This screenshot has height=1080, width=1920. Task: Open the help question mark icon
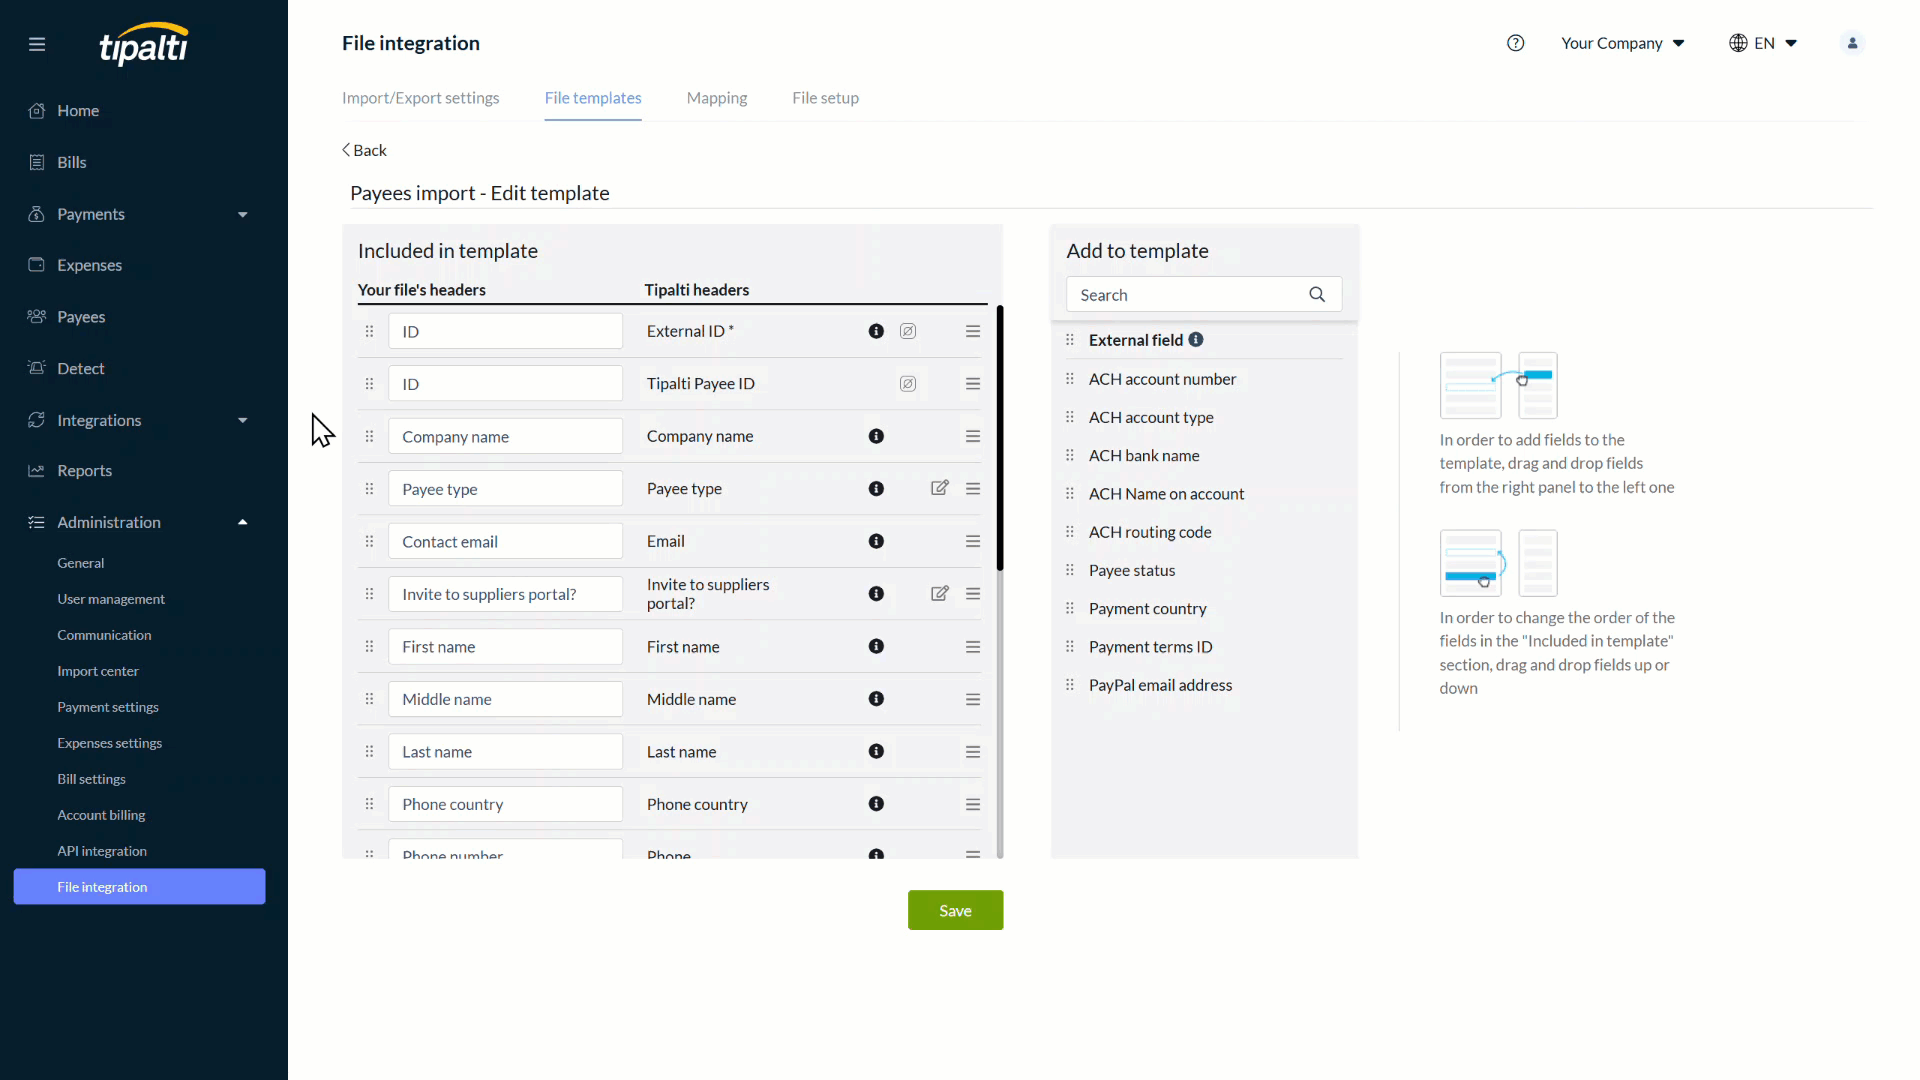1516,43
